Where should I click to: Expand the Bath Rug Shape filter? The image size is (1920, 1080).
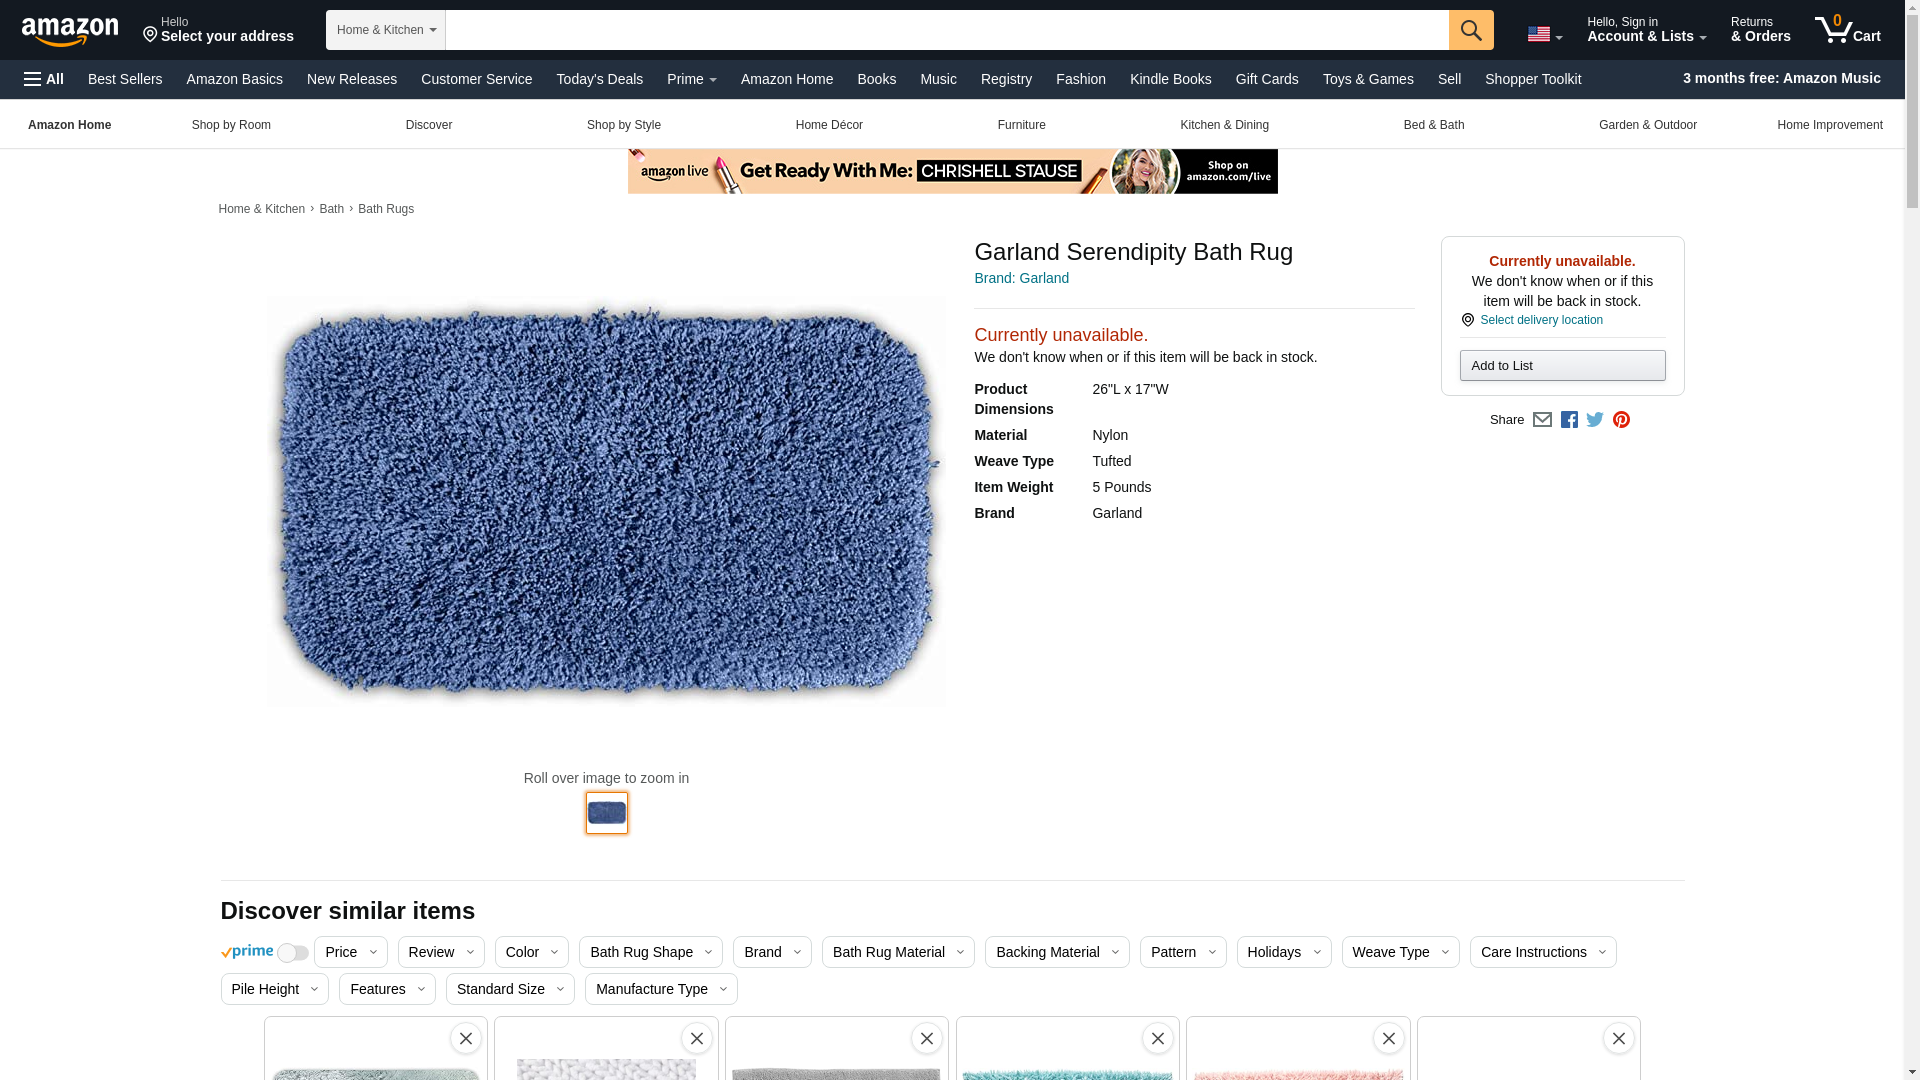pos(650,952)
